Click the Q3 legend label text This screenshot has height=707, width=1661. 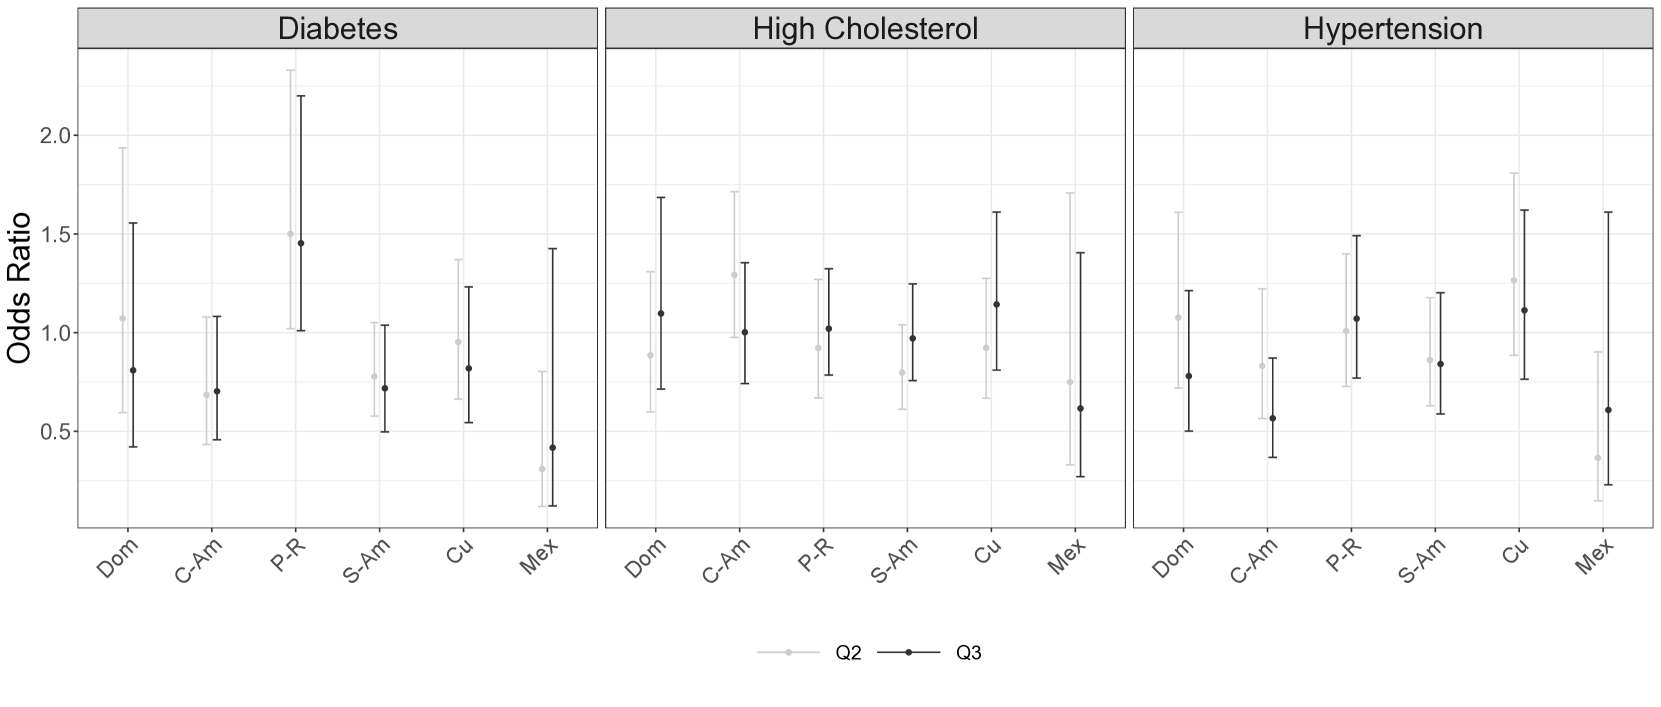pos(968,653)
